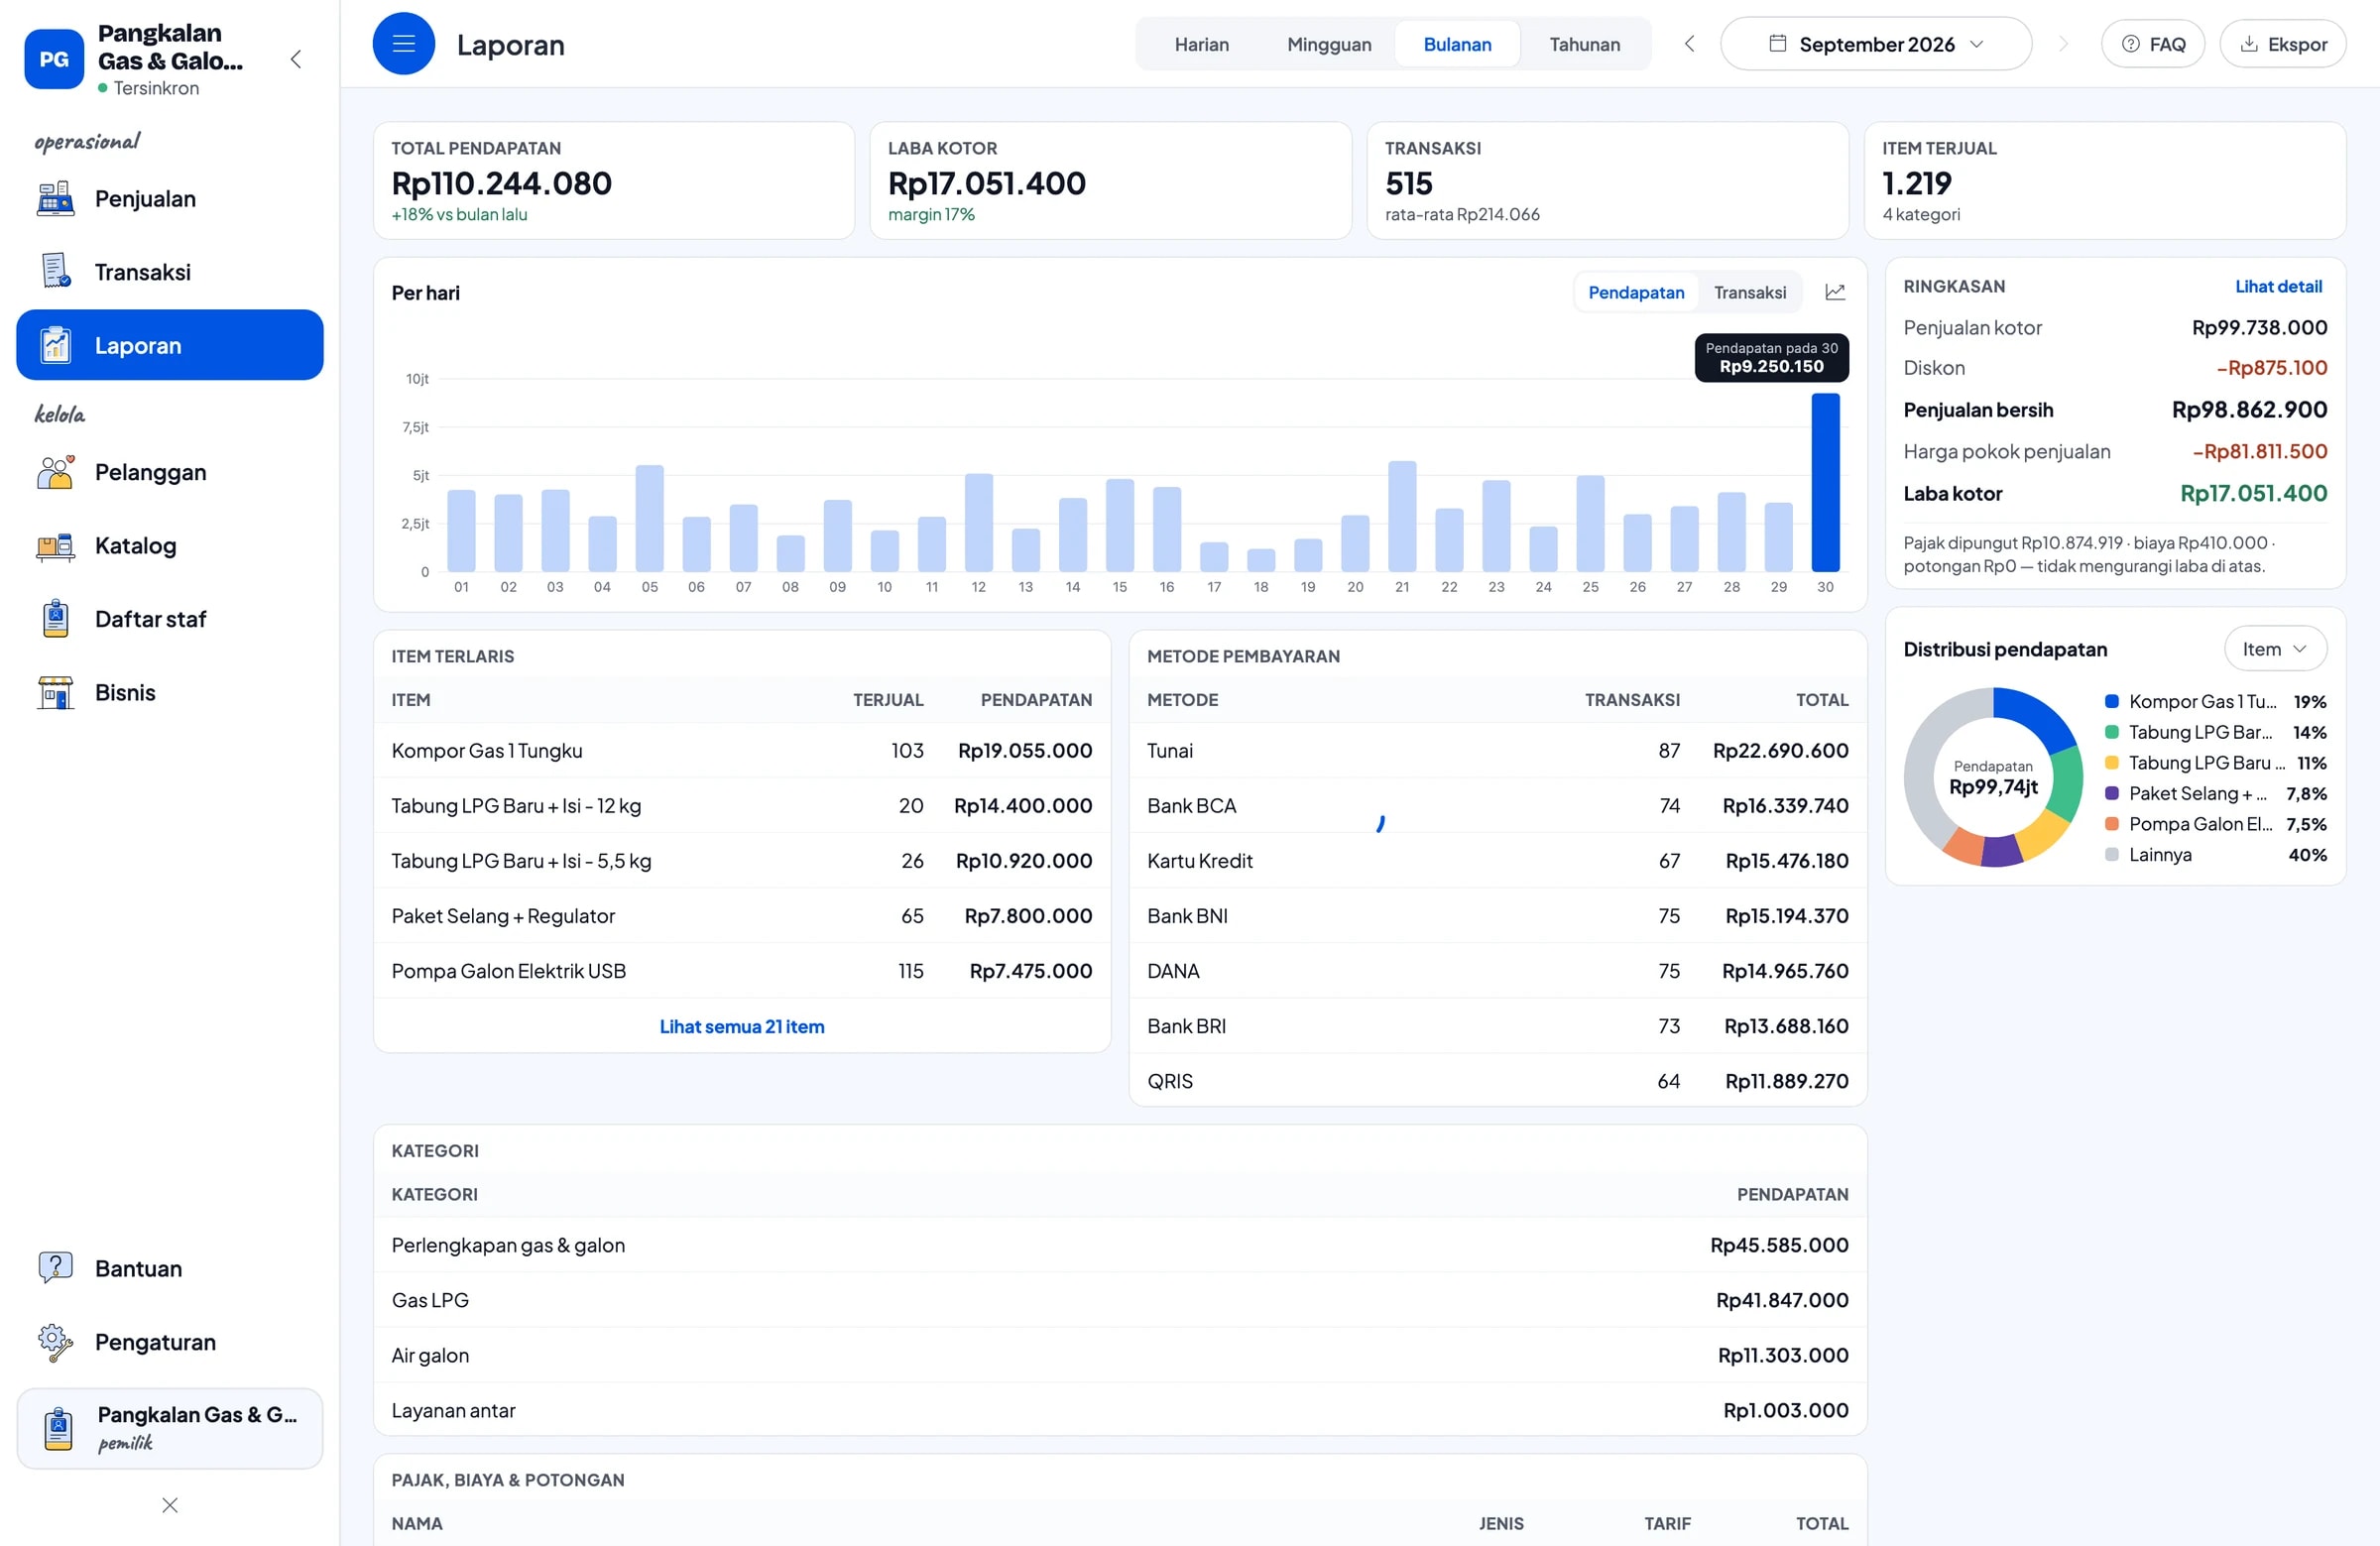This screenshot has height=1546, width=2380.
Task: Select the Bulanan period tab
Action: [x=1457, y=44]
